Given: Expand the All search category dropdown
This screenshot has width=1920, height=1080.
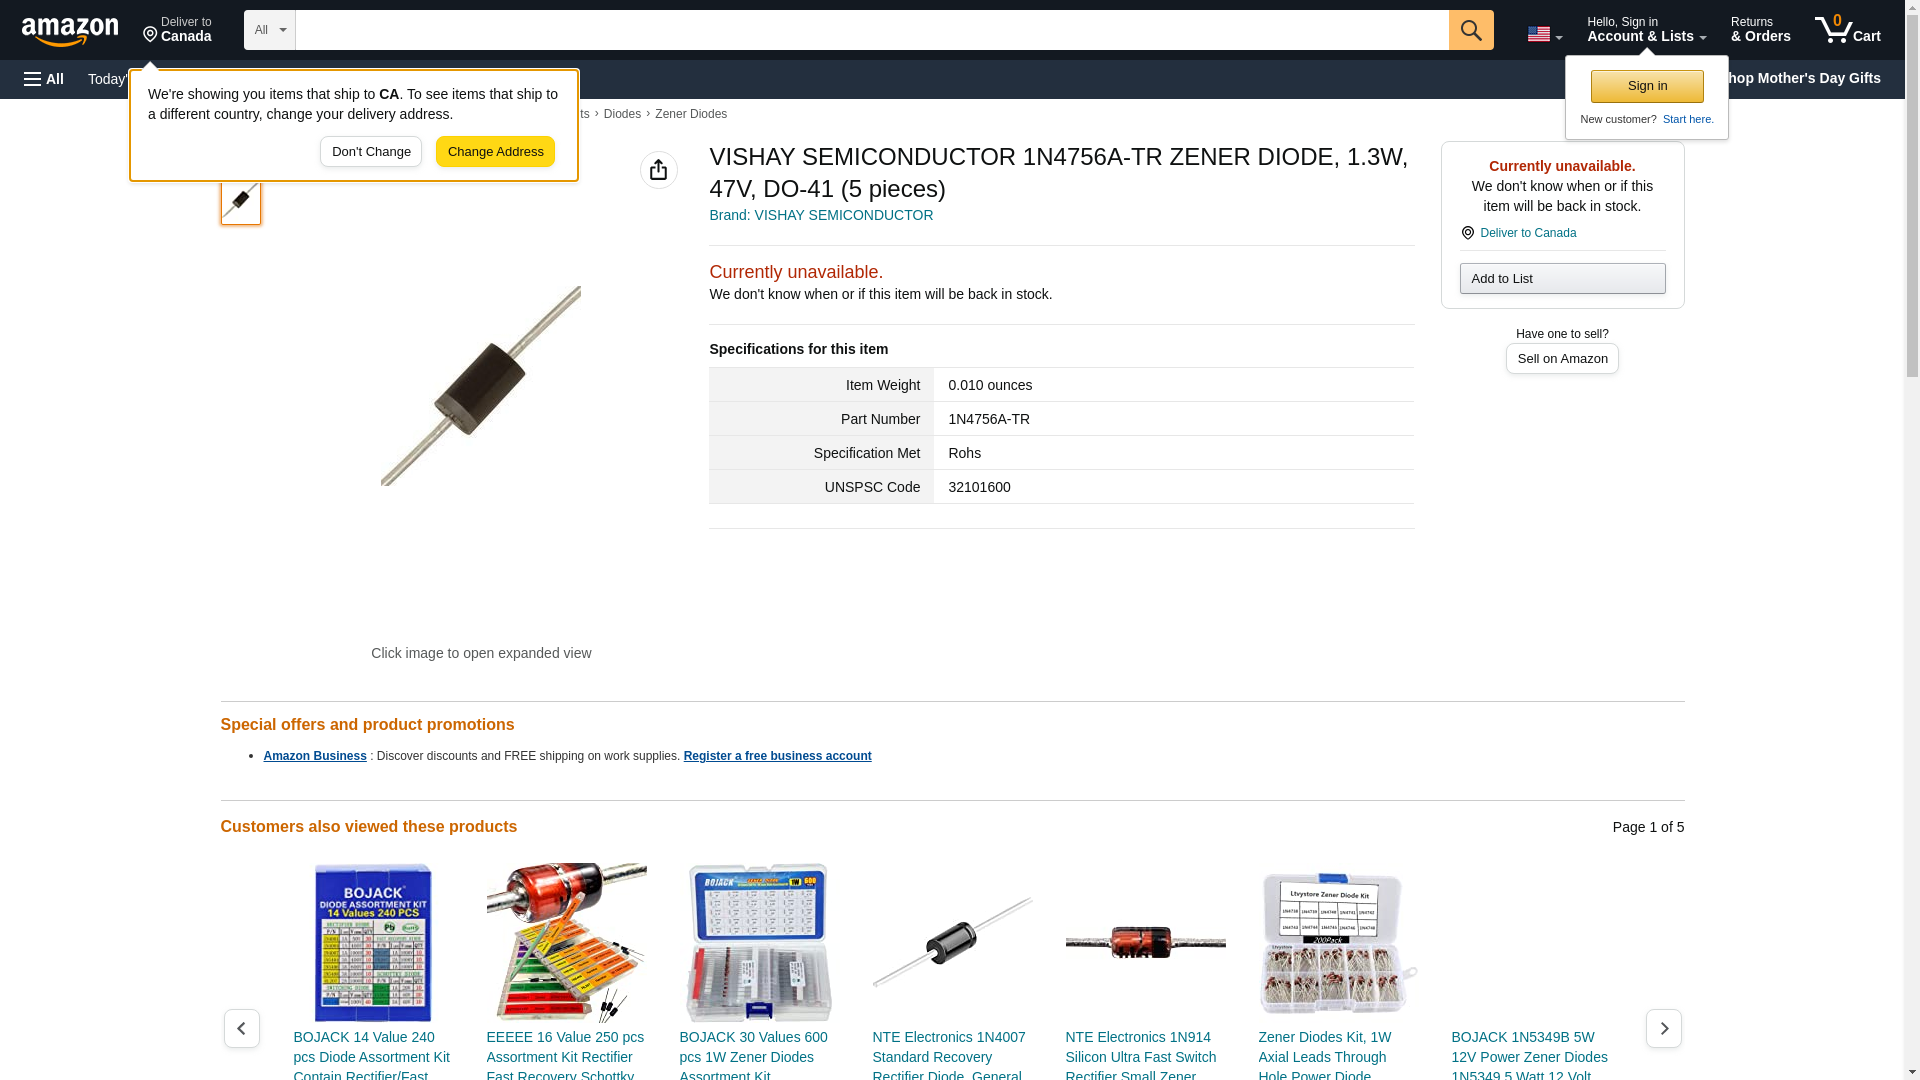Looking at the screenshot, I should [x=269, y=30].
